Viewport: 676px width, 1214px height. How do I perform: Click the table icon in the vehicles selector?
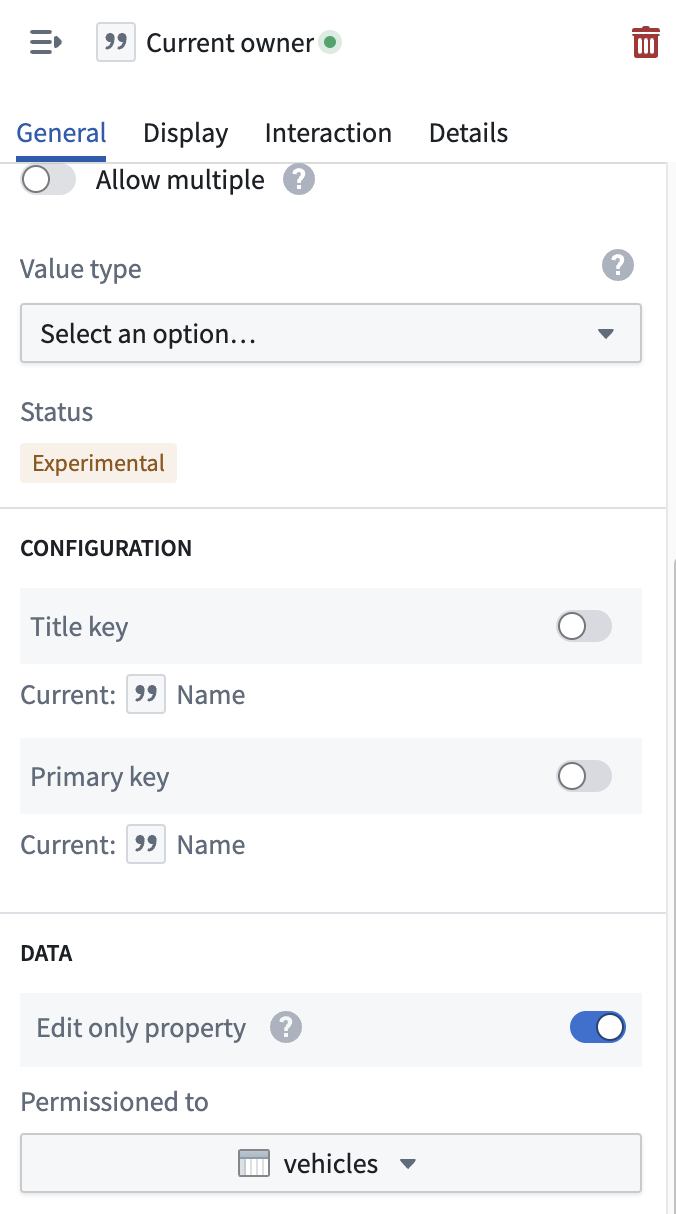pyautogui.click(x=255, y=1163)
